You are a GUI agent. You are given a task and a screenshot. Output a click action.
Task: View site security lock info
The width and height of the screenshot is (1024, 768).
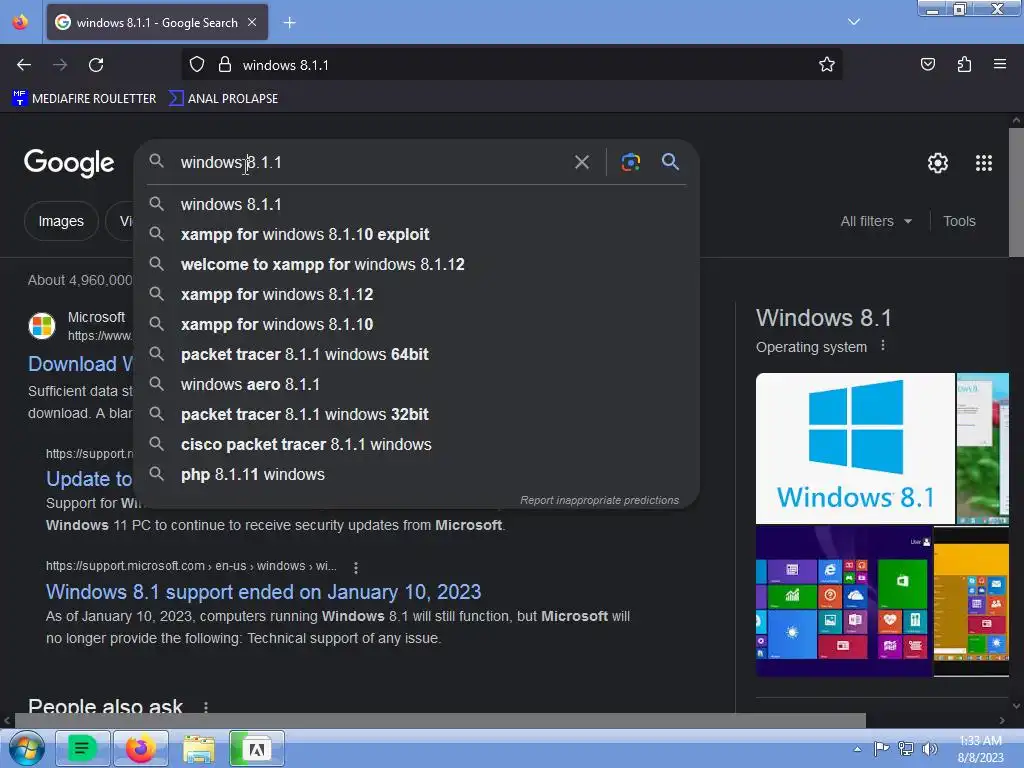(x=225, y=65)
